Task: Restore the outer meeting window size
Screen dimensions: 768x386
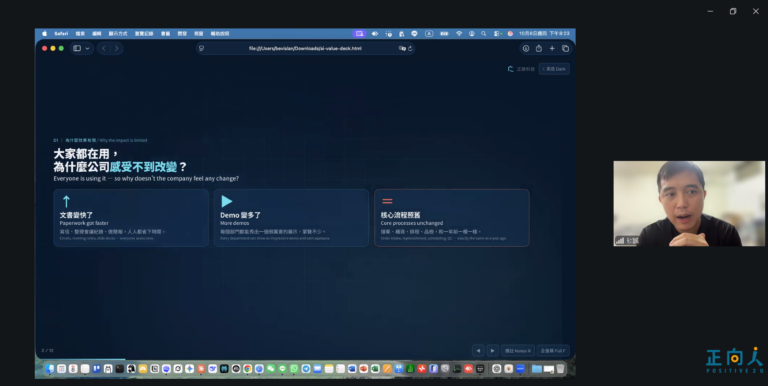Action: coord(733,11)
